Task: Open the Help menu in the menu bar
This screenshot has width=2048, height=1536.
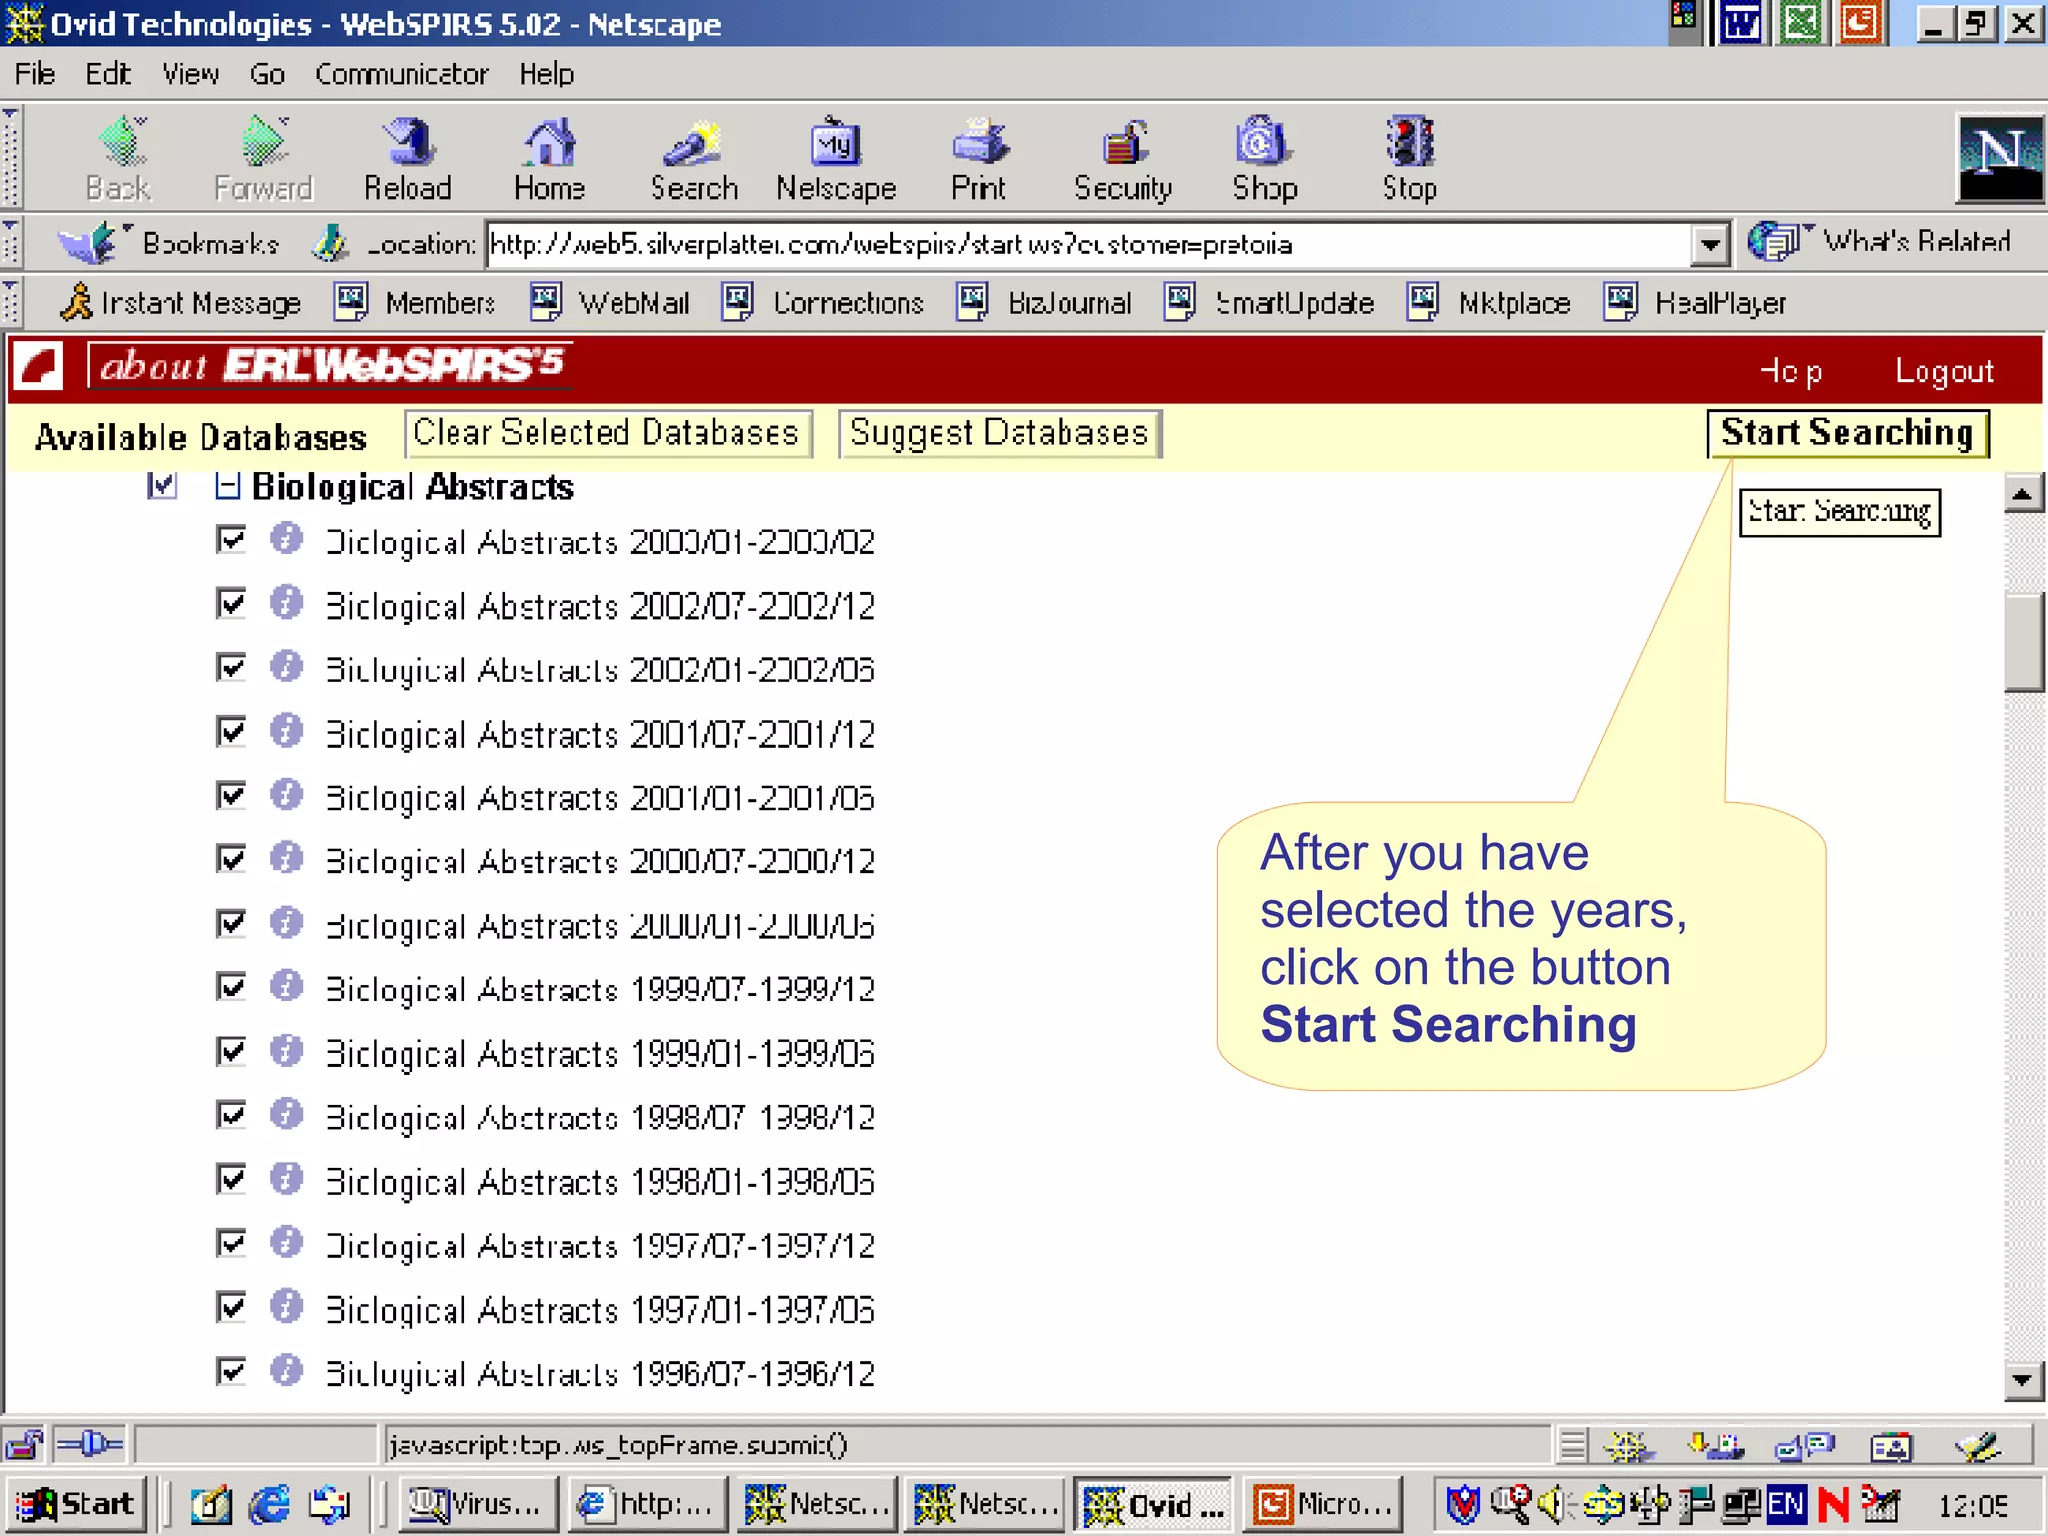Action: (x=547, y=74)
